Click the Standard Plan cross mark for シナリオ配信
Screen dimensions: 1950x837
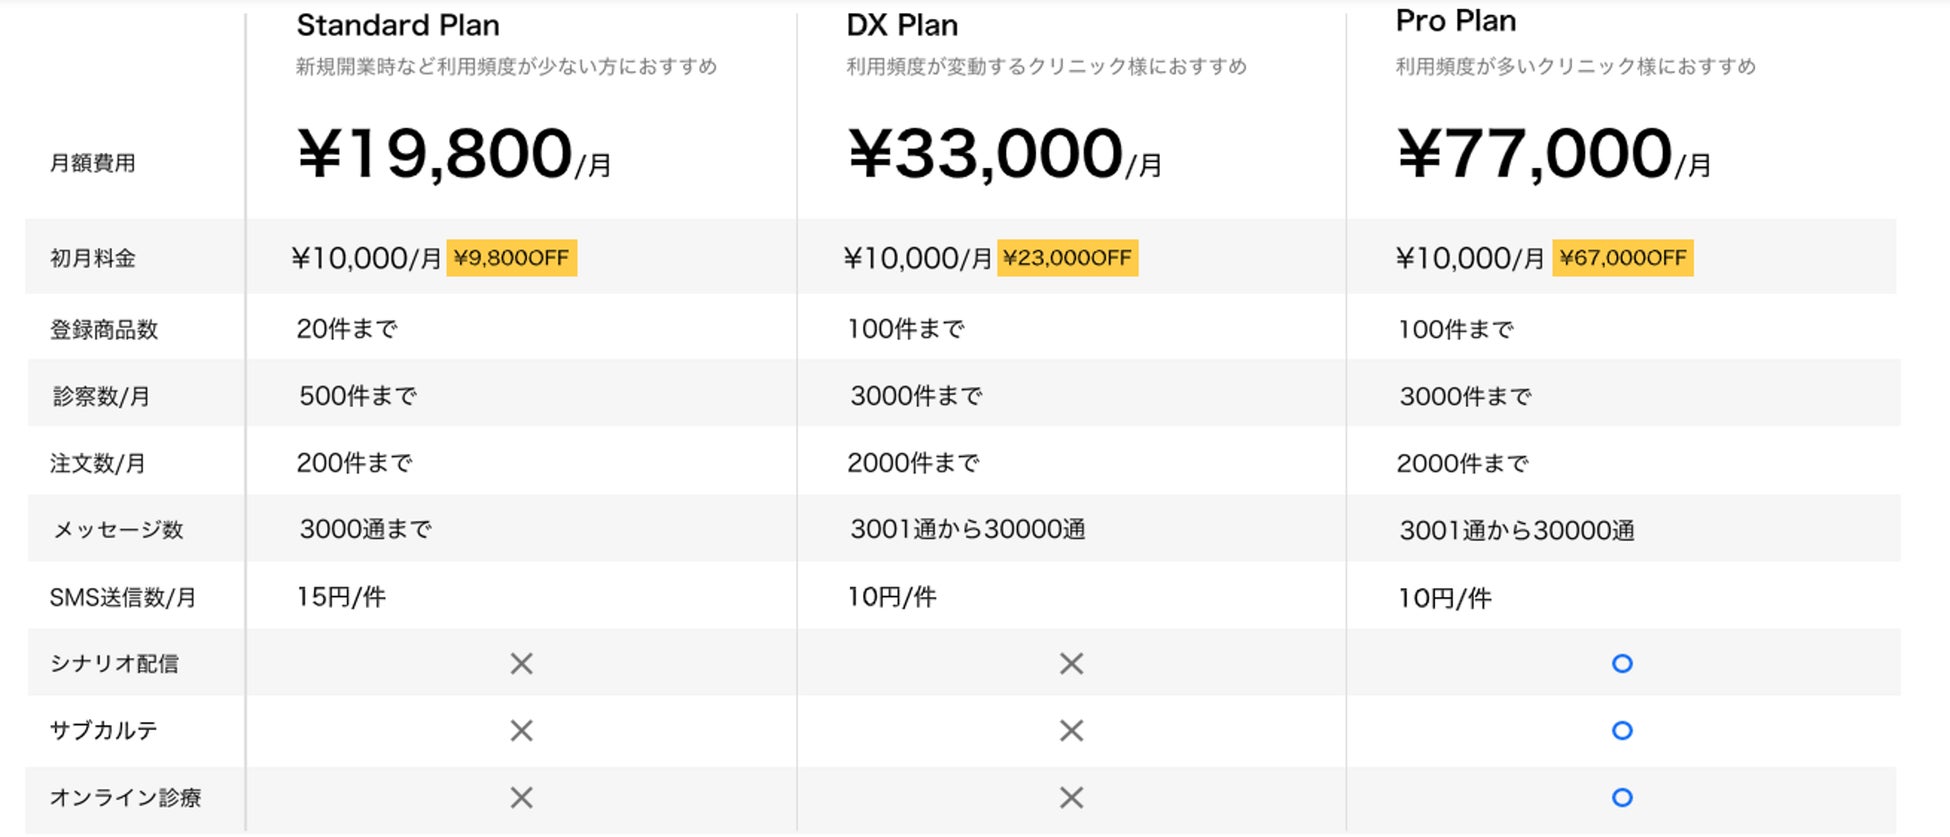(521, 663)
